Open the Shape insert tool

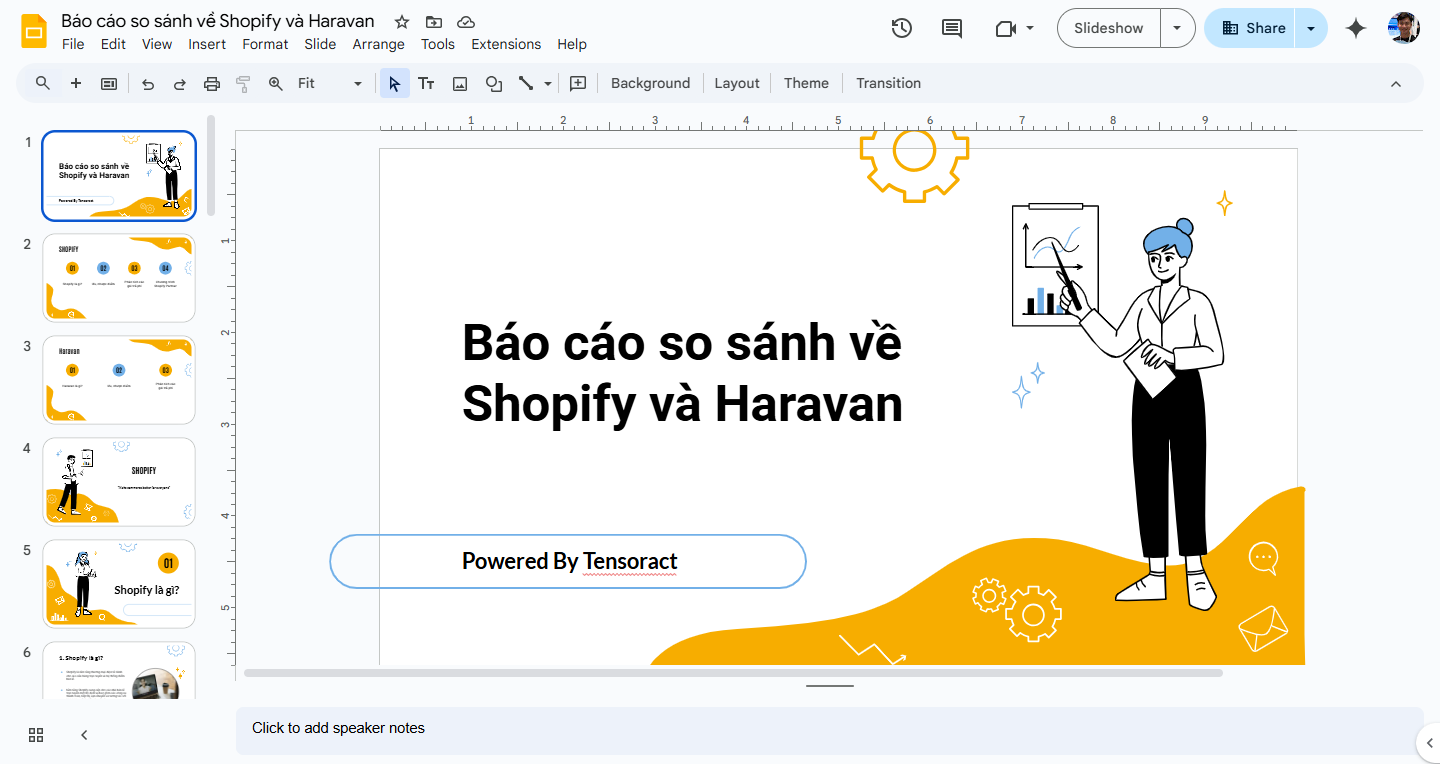click(x=494, y=84)
